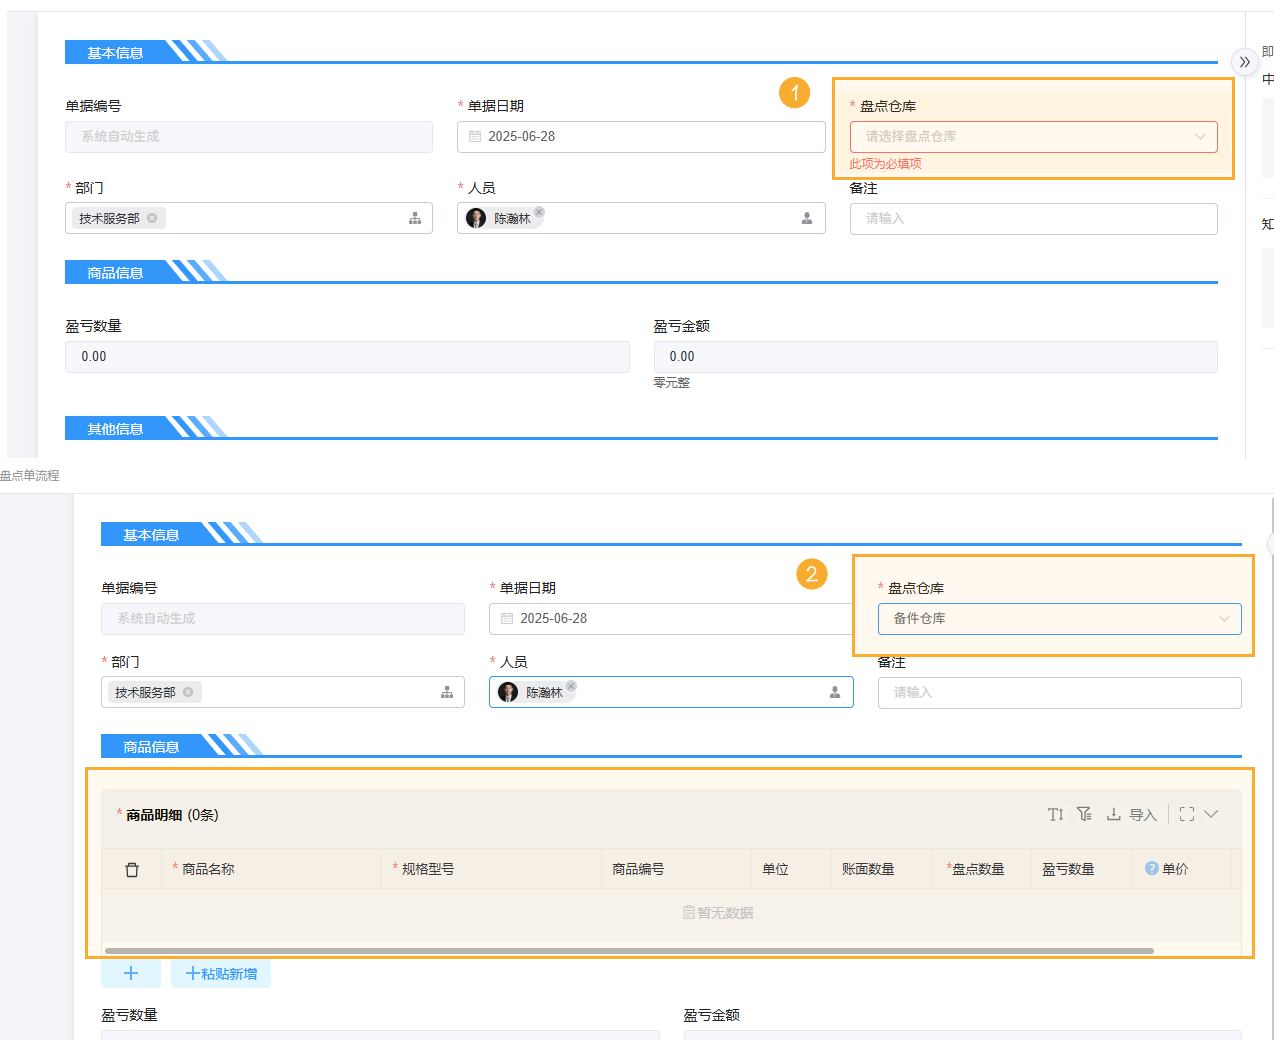The width and height of the screenshot is (1274, 1040).
Task: Click the 单据日期 date field in upper form
Action: coord(640,137)
